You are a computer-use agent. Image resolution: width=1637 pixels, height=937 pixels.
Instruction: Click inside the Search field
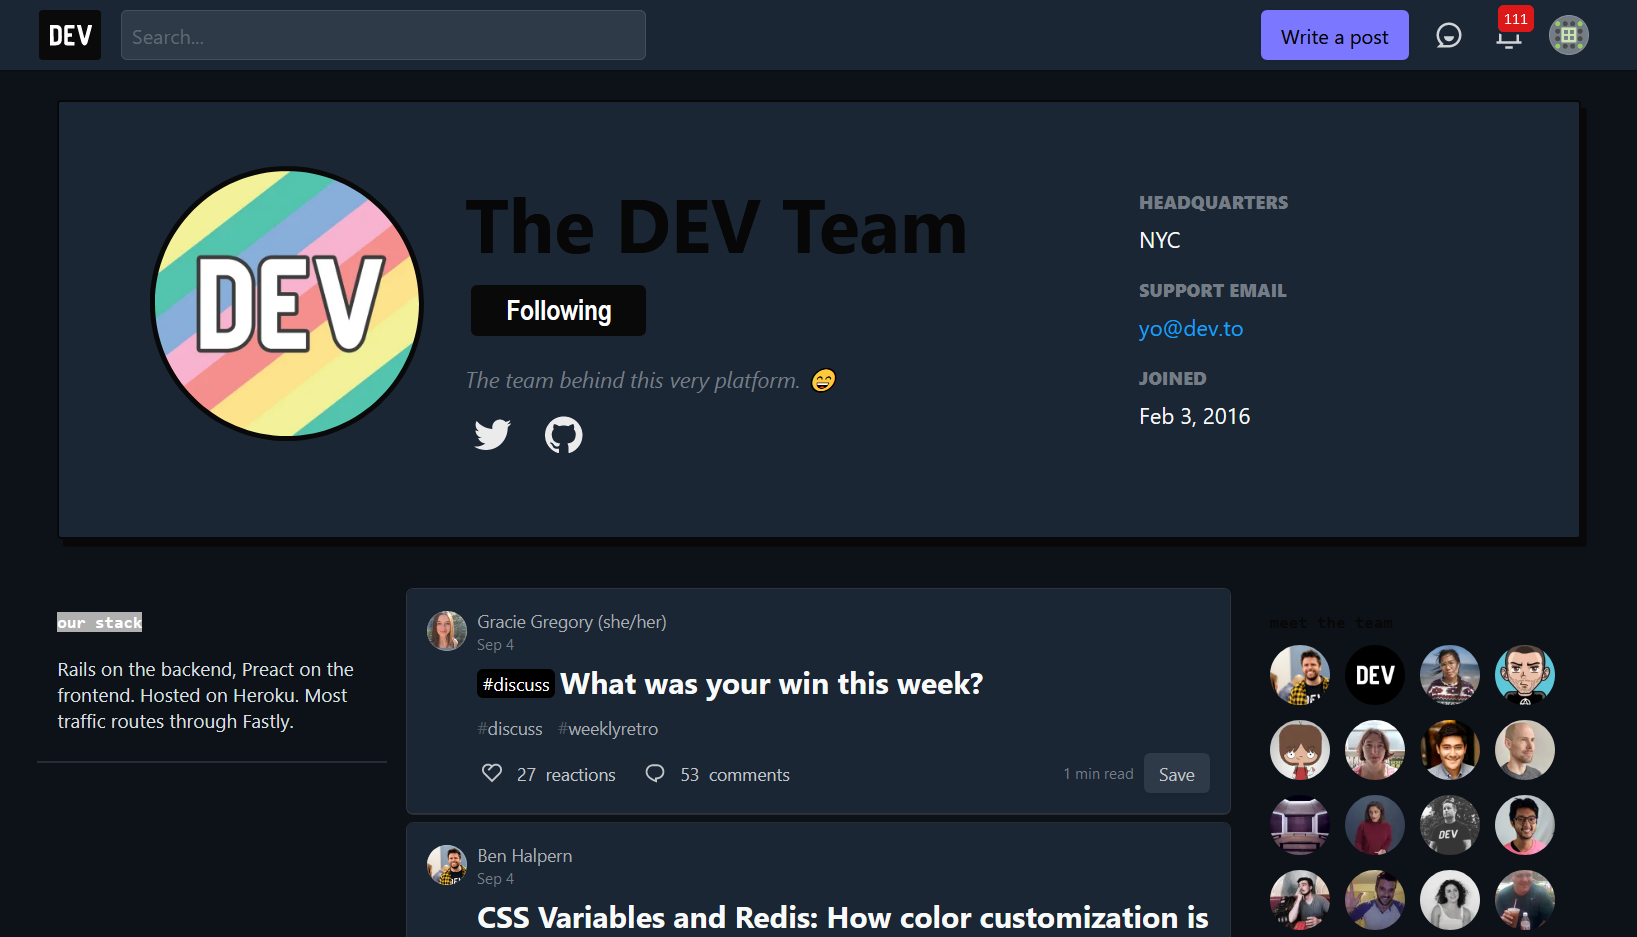[x=383, y=35]
